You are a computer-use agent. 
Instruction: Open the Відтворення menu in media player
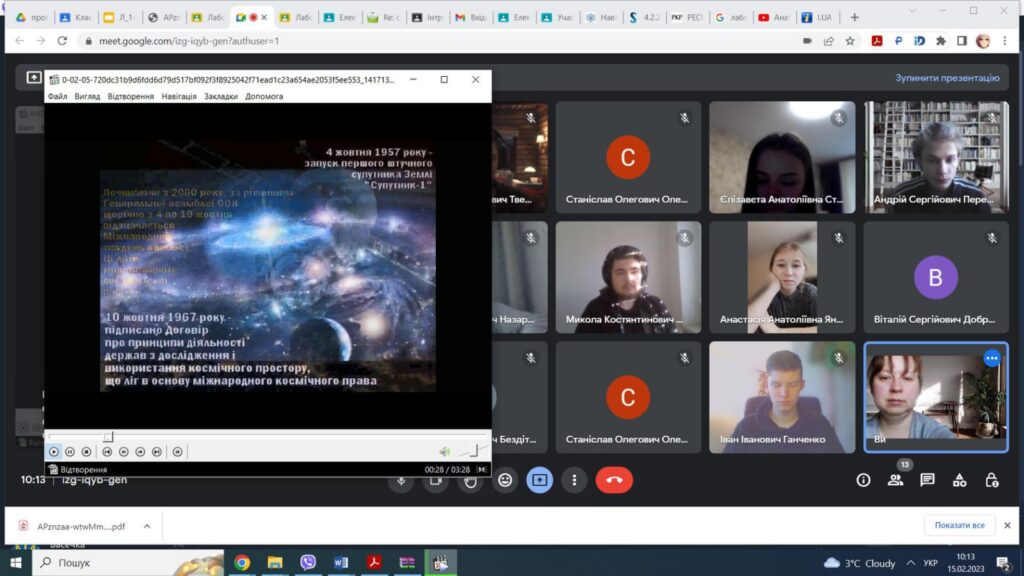point(130,97)
